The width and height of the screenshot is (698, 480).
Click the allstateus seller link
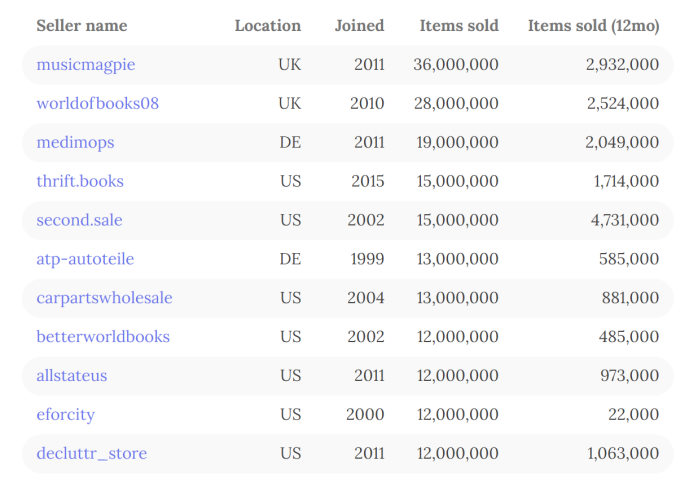tap(71, 376)
